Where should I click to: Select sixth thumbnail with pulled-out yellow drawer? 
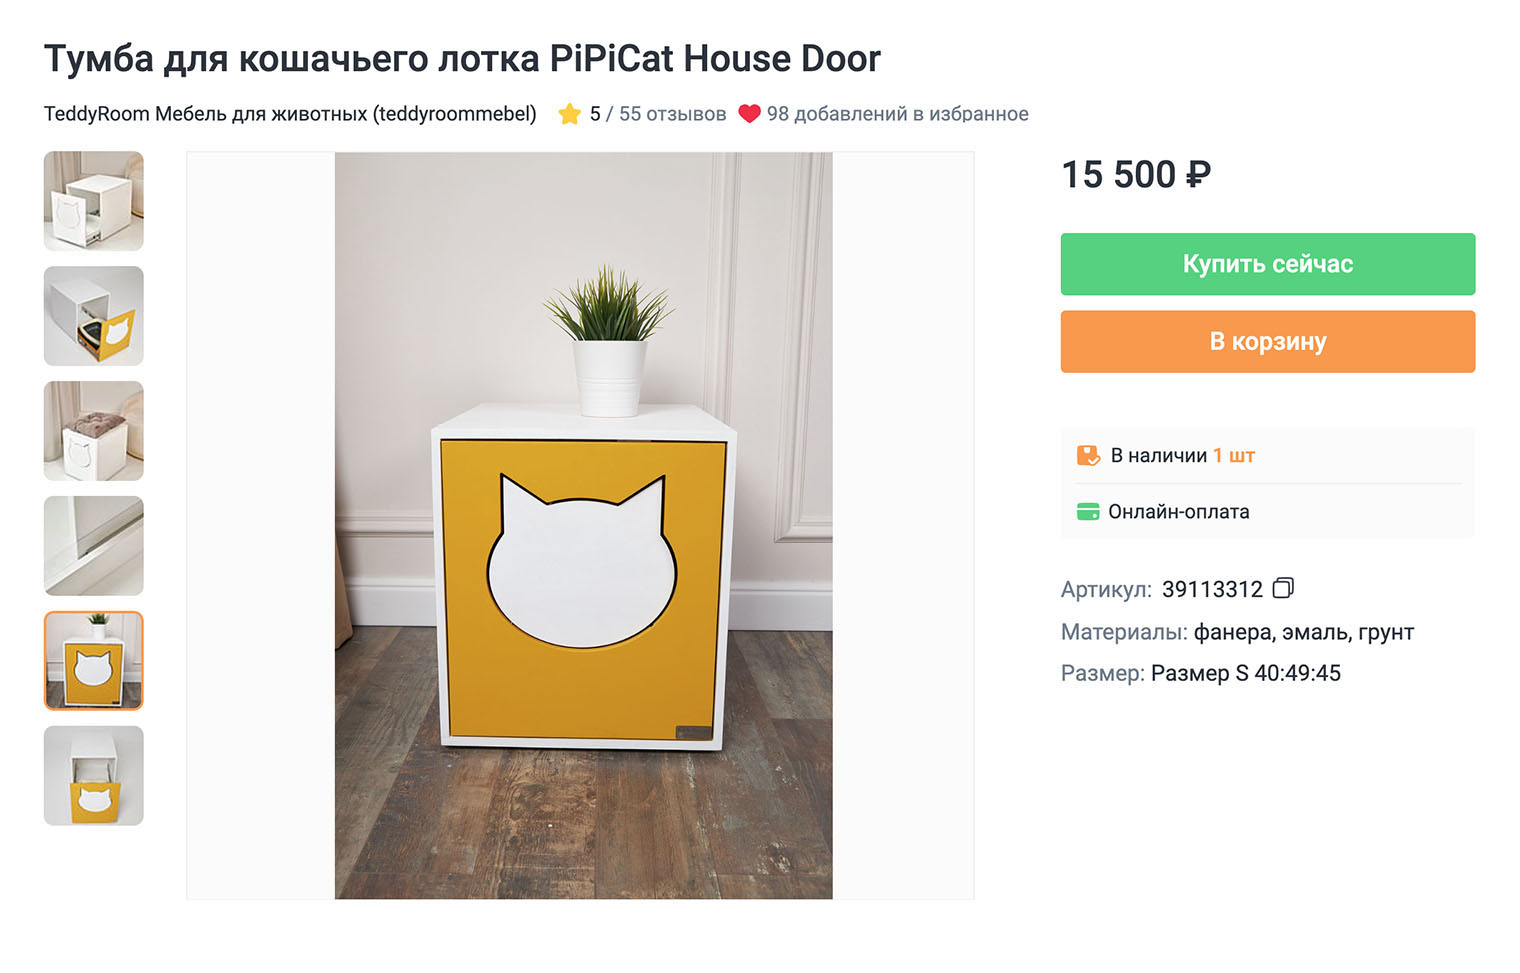point(94,776)
